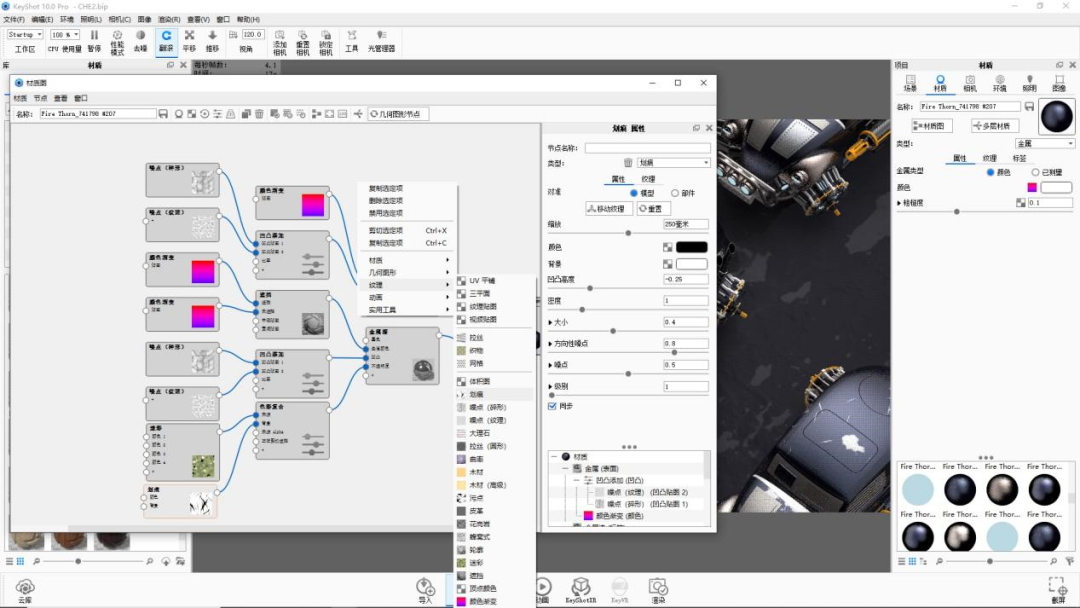
Task: Click the 缩放 slider handle
Action: pos(627,233)
